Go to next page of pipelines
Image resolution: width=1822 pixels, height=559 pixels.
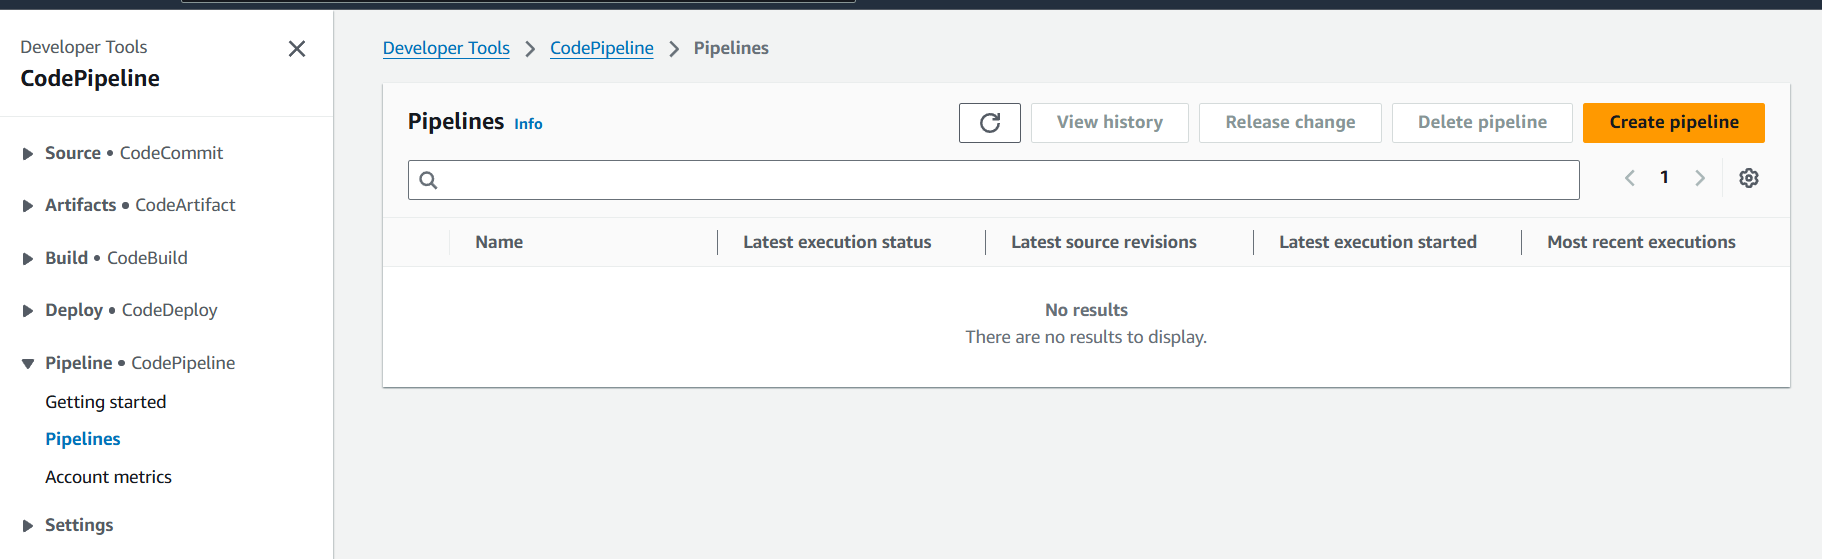(1699, 178)
